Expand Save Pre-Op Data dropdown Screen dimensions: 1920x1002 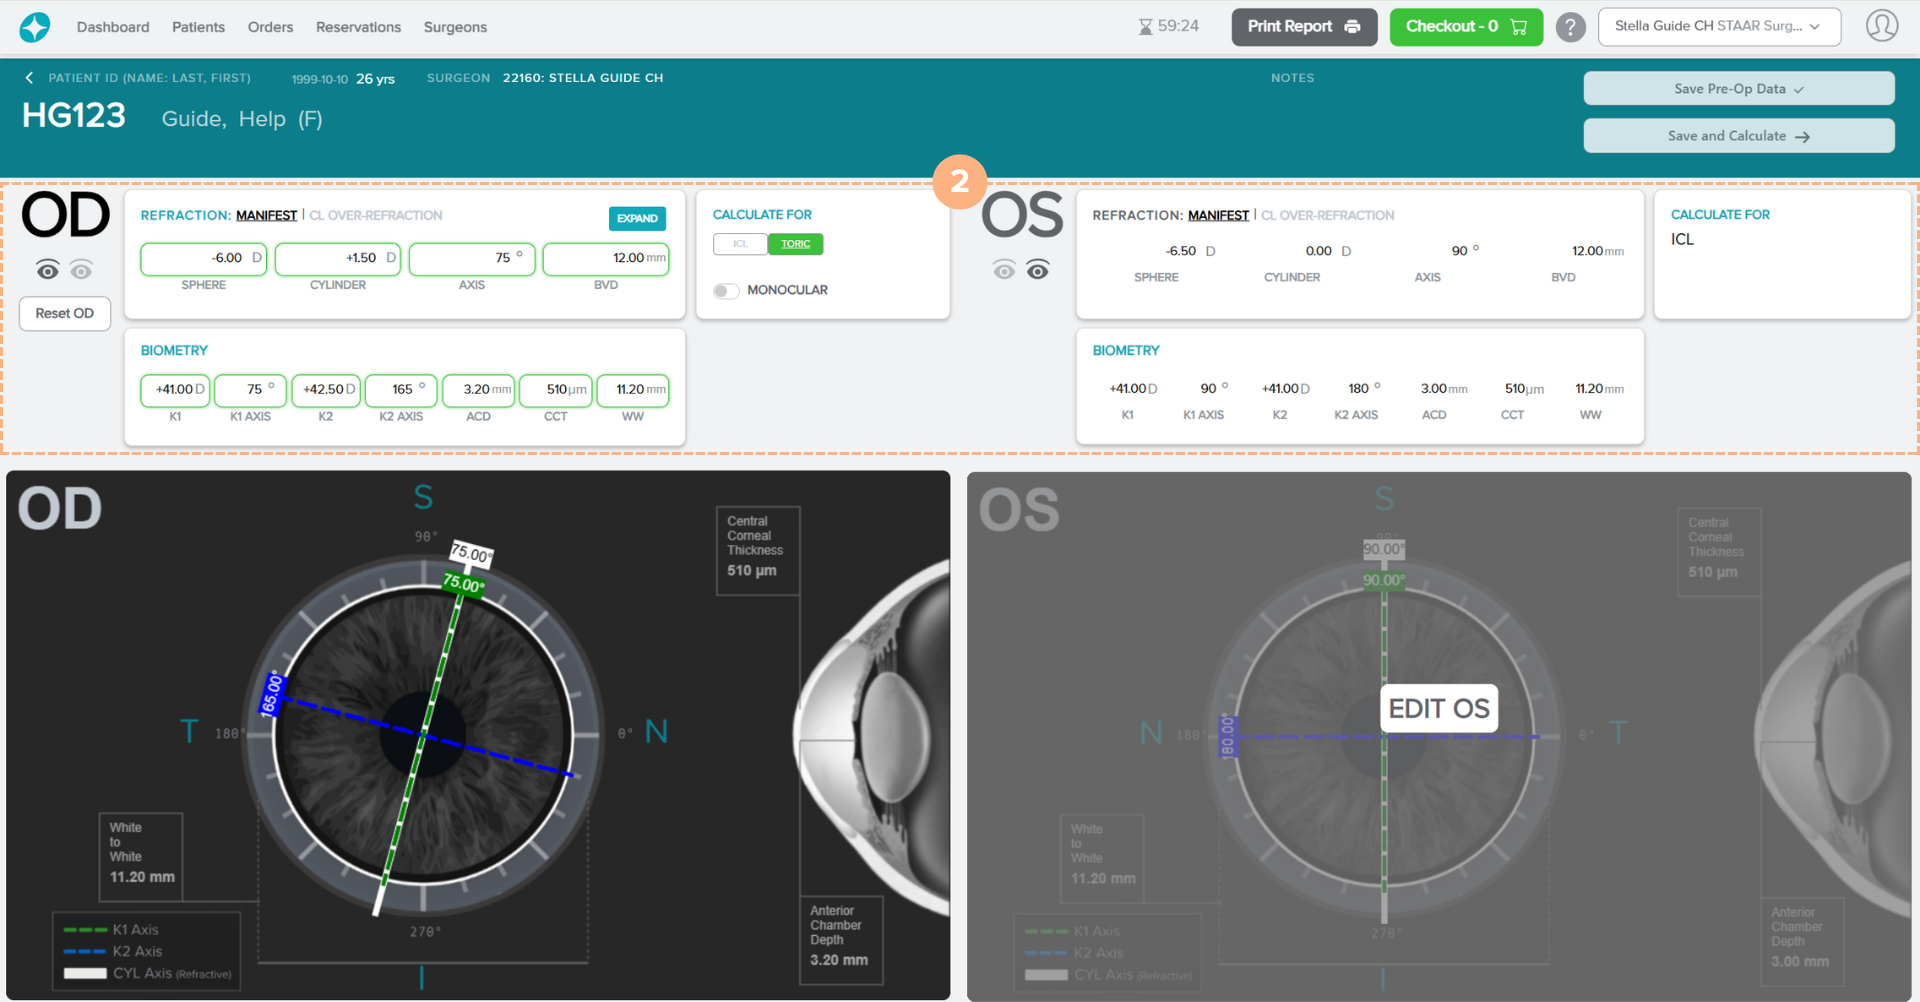click(x=1738, y=89)
